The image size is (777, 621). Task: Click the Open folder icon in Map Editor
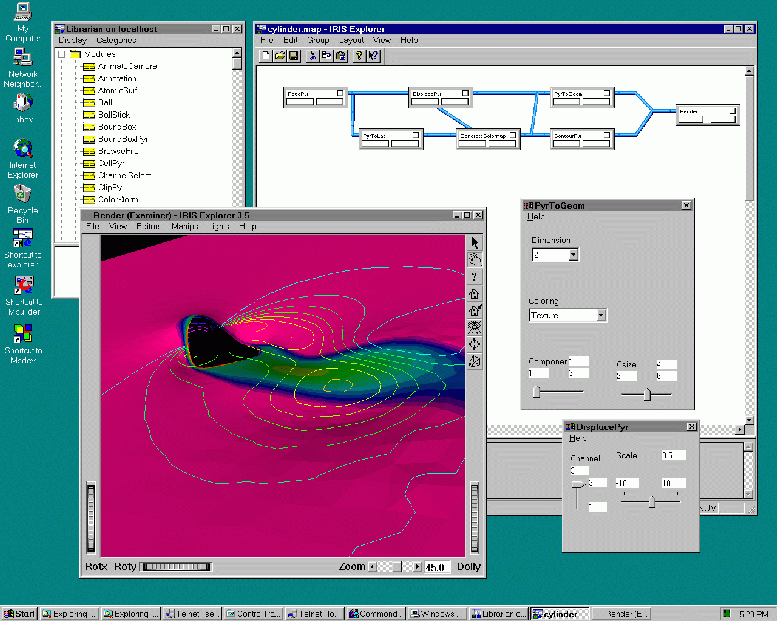(x=281, y=56)
